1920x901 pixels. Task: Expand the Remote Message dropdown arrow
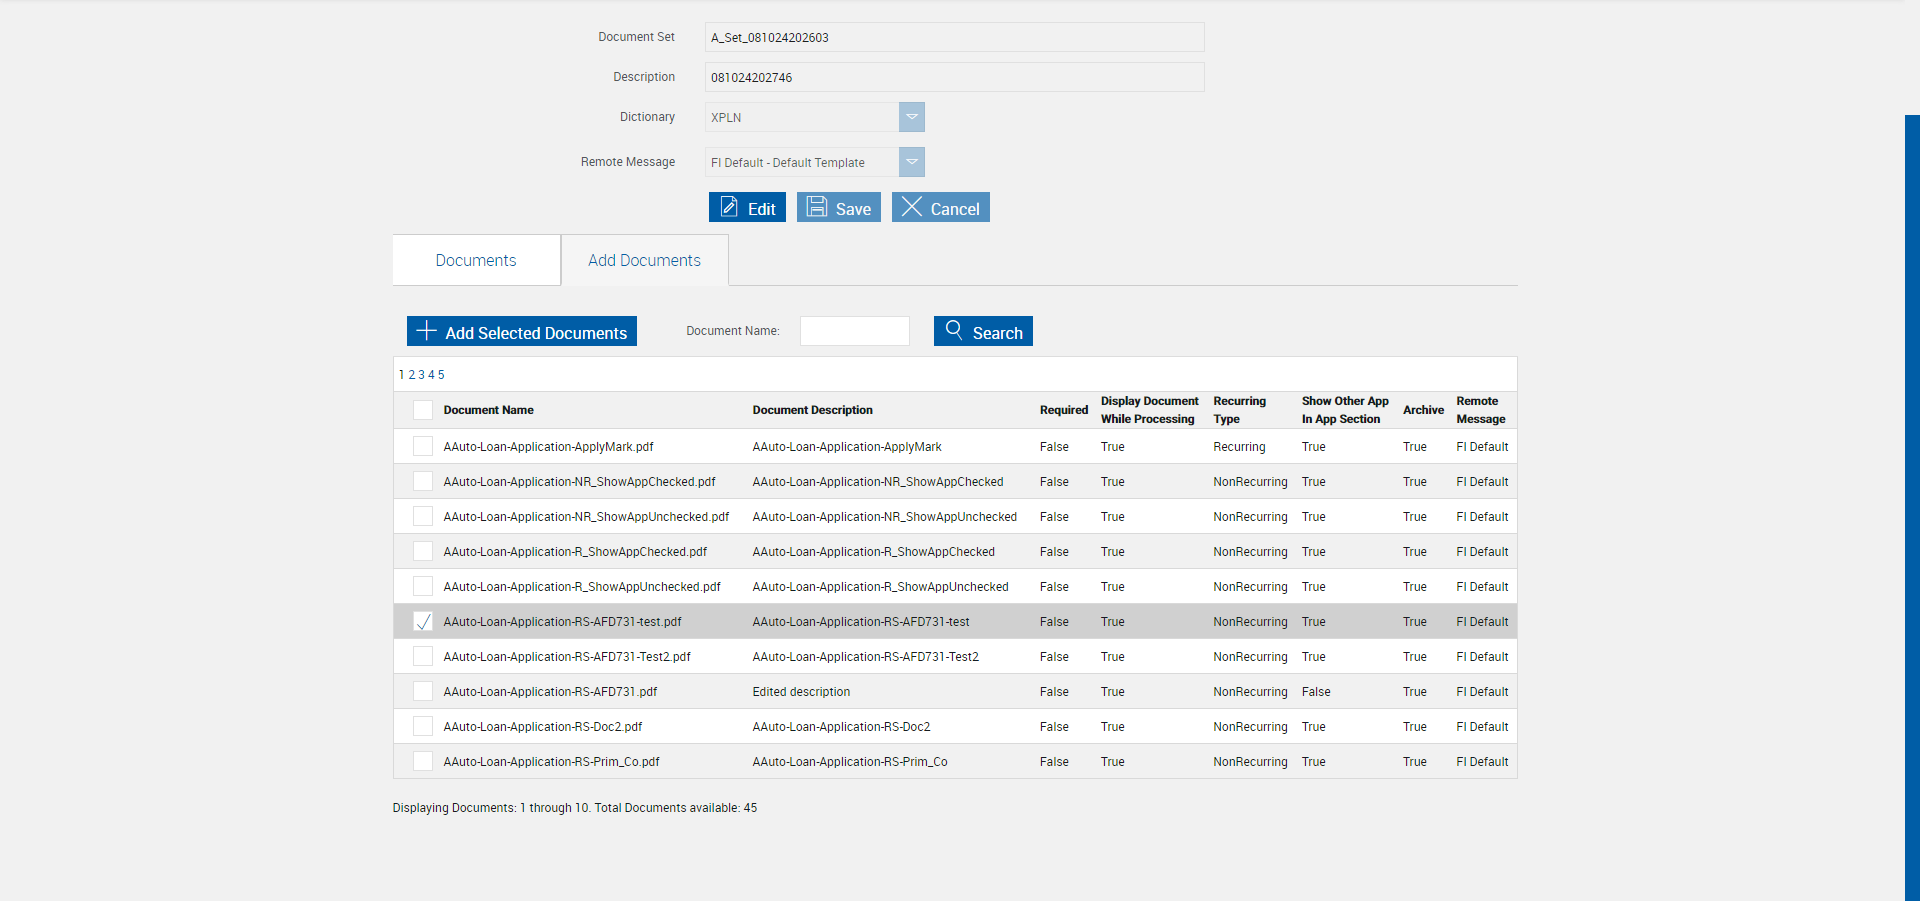912,162
